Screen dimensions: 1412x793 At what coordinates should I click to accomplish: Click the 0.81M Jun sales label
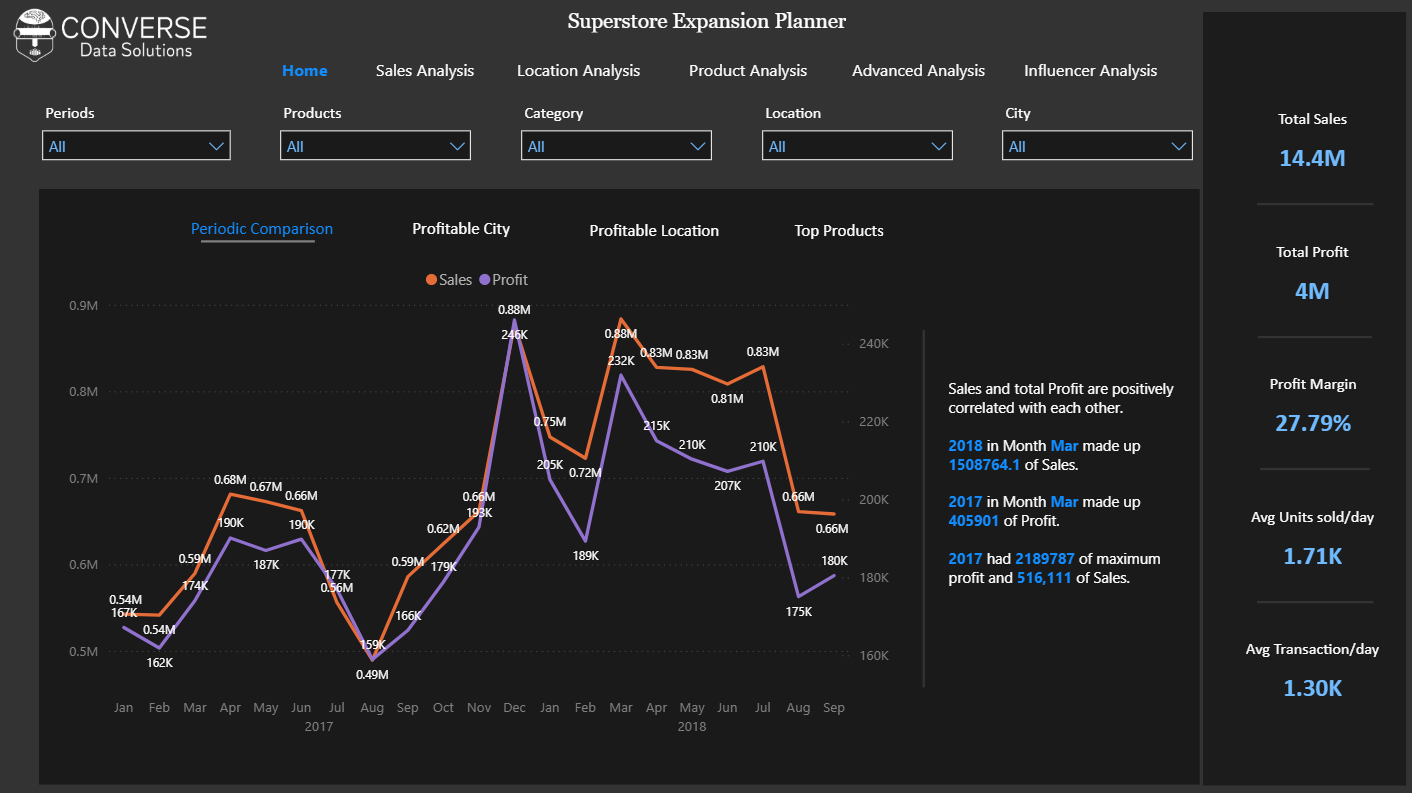728,399
